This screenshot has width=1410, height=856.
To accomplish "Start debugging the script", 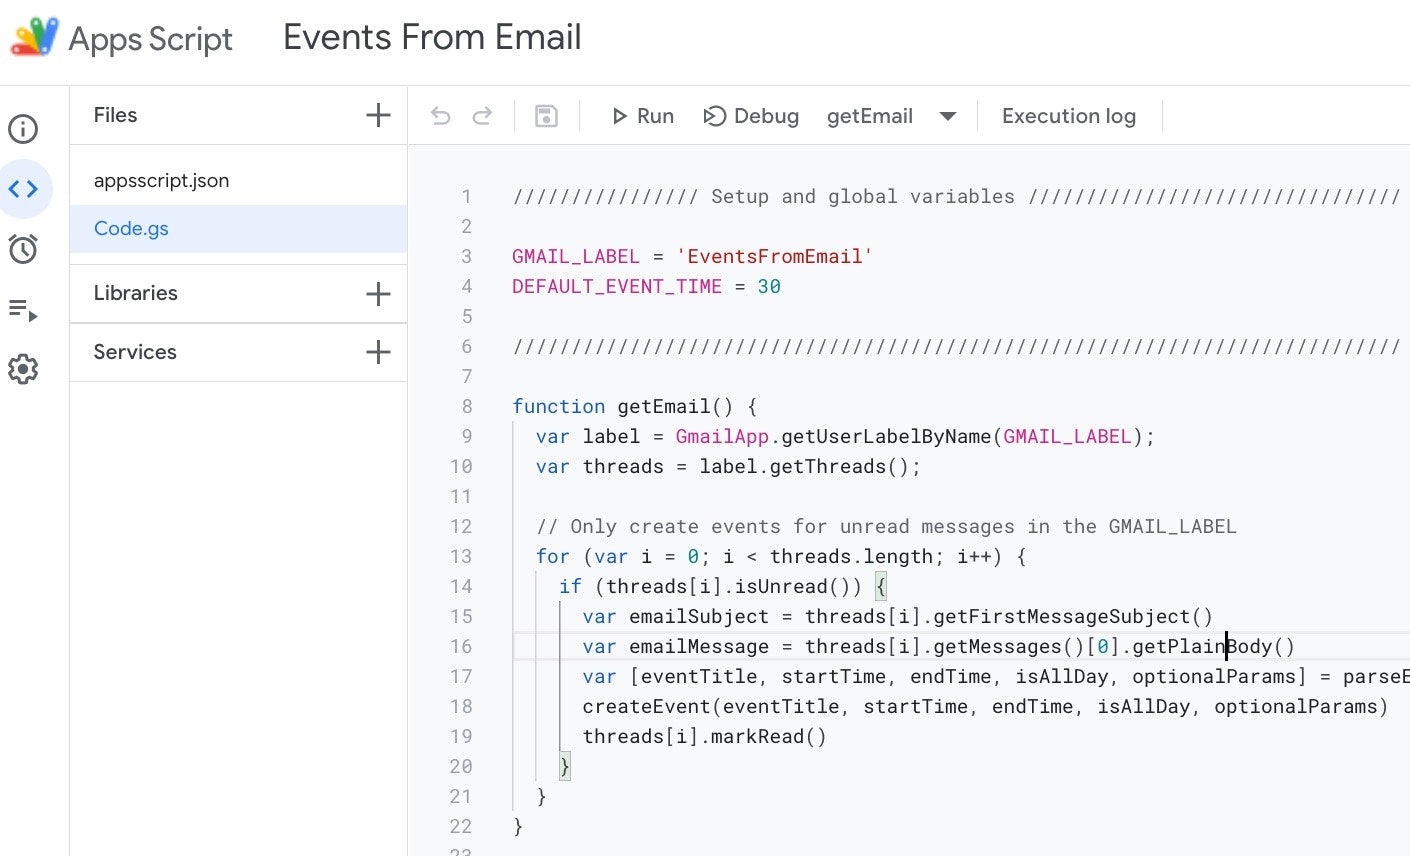I will (751, 115).
